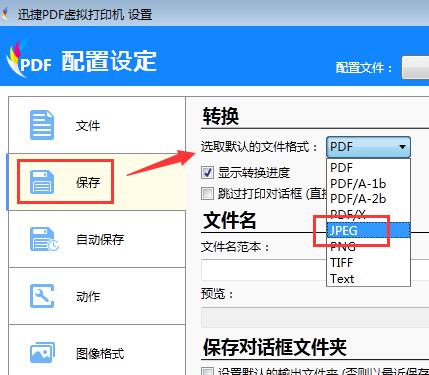Choose PDF/X from format list
This screenshot has width=429, height=375.
tap(368, 215)
